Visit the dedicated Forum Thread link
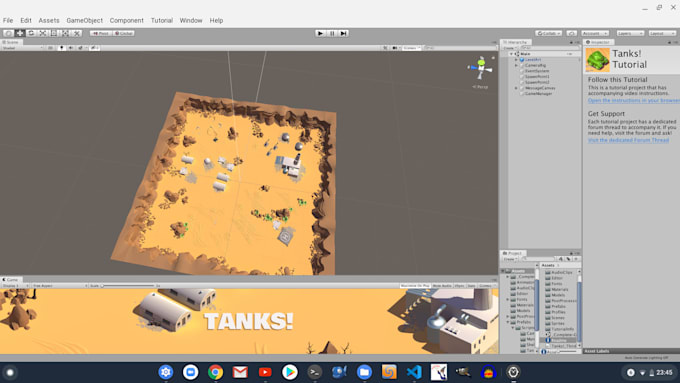Screen dimensions: 680x383 pyautogui.click(x=628, y=140)
